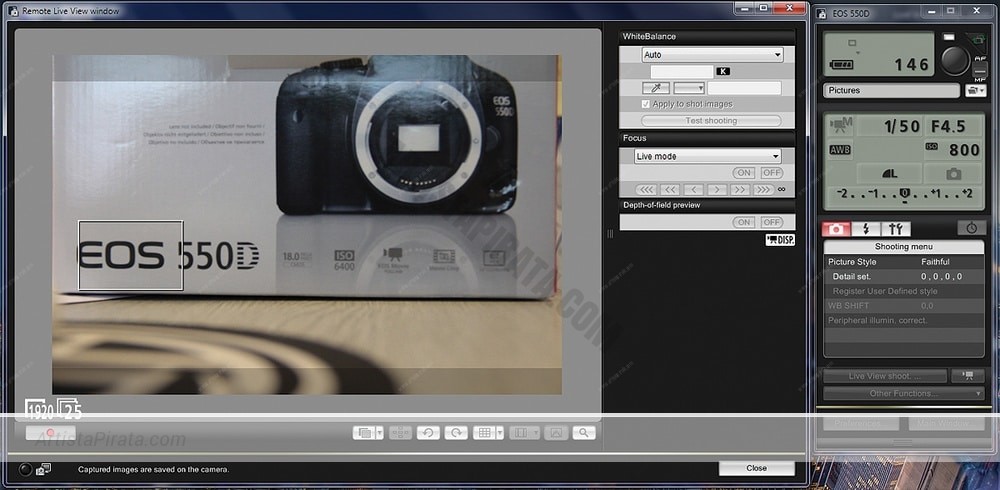Click the single-left focus adjust button
Screen dimensions: 1000x490
pyautogui.click(x=693, y=189)
